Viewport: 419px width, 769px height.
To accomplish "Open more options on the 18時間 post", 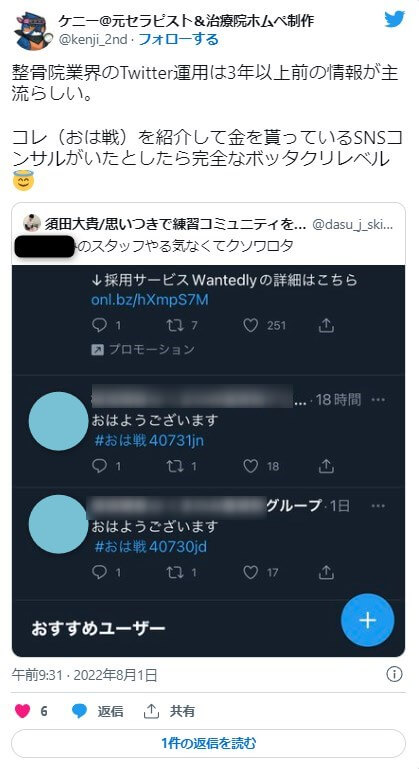I will [x=378, y=400].
